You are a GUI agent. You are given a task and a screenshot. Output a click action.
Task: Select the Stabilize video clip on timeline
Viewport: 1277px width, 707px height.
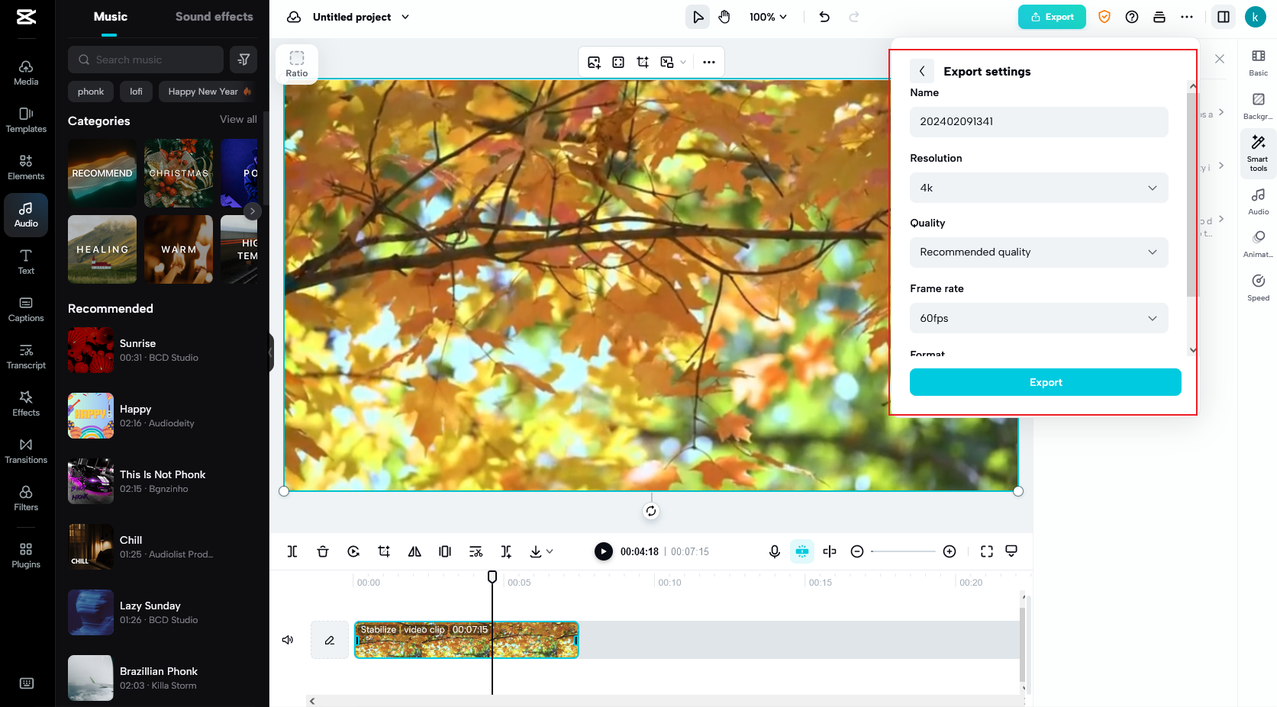pyautogui.click(x=466, y=640)
